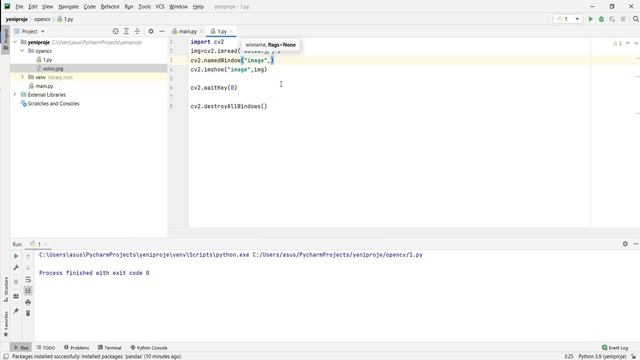
Task: Open the VCS menu
Action: 160,7
